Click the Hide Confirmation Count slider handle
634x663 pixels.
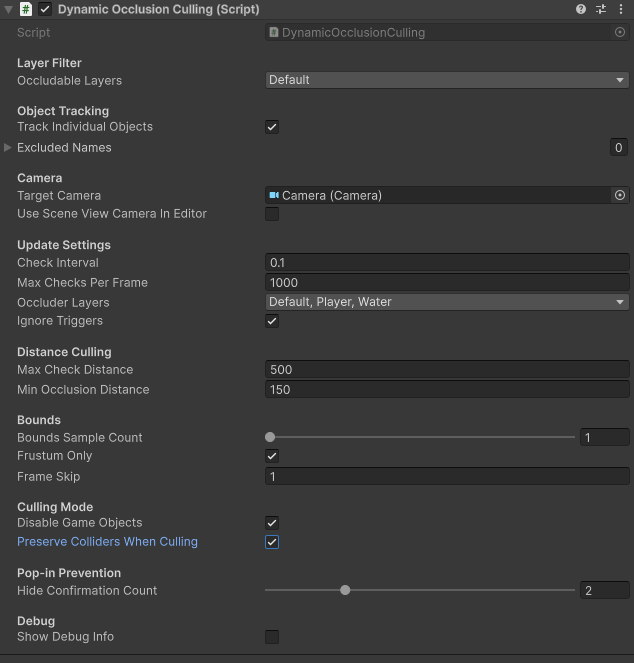(x=345, y=590)
